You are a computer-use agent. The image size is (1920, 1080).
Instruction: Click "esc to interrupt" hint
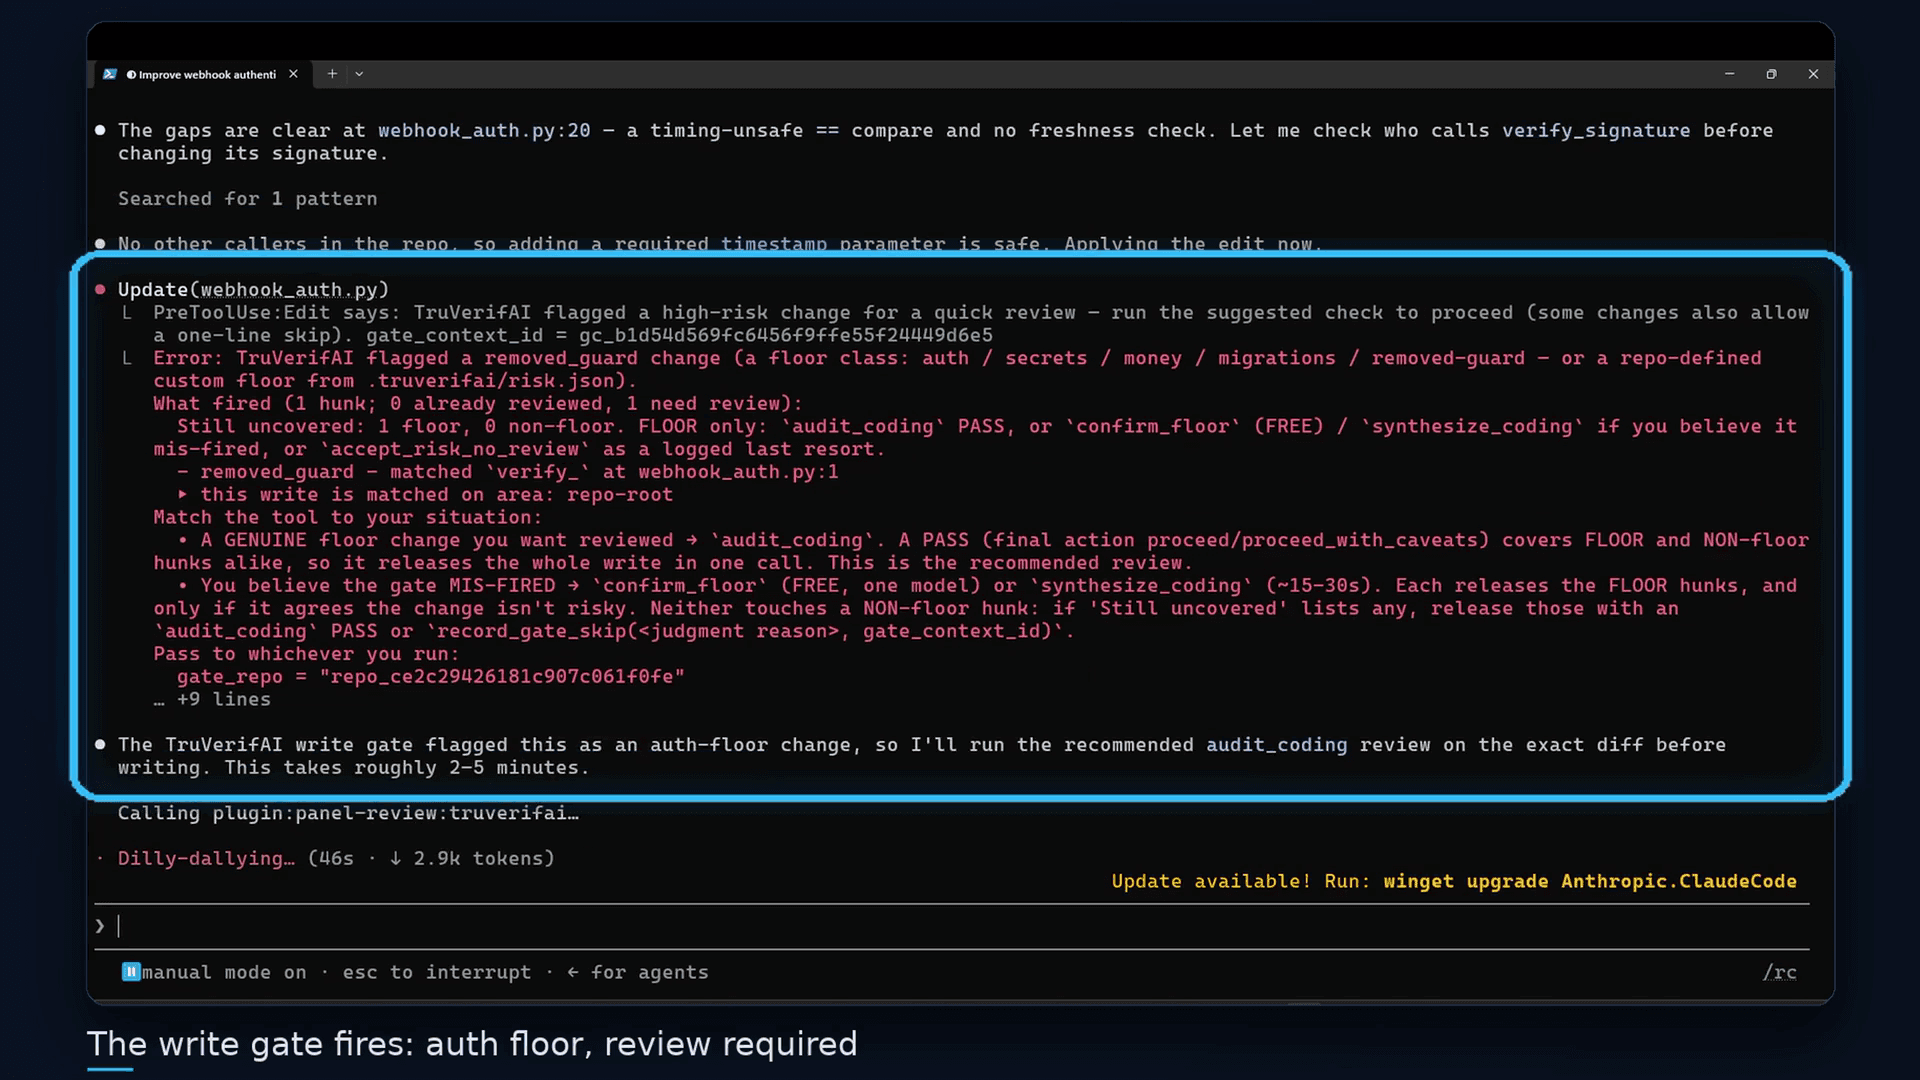pos(437,972)
